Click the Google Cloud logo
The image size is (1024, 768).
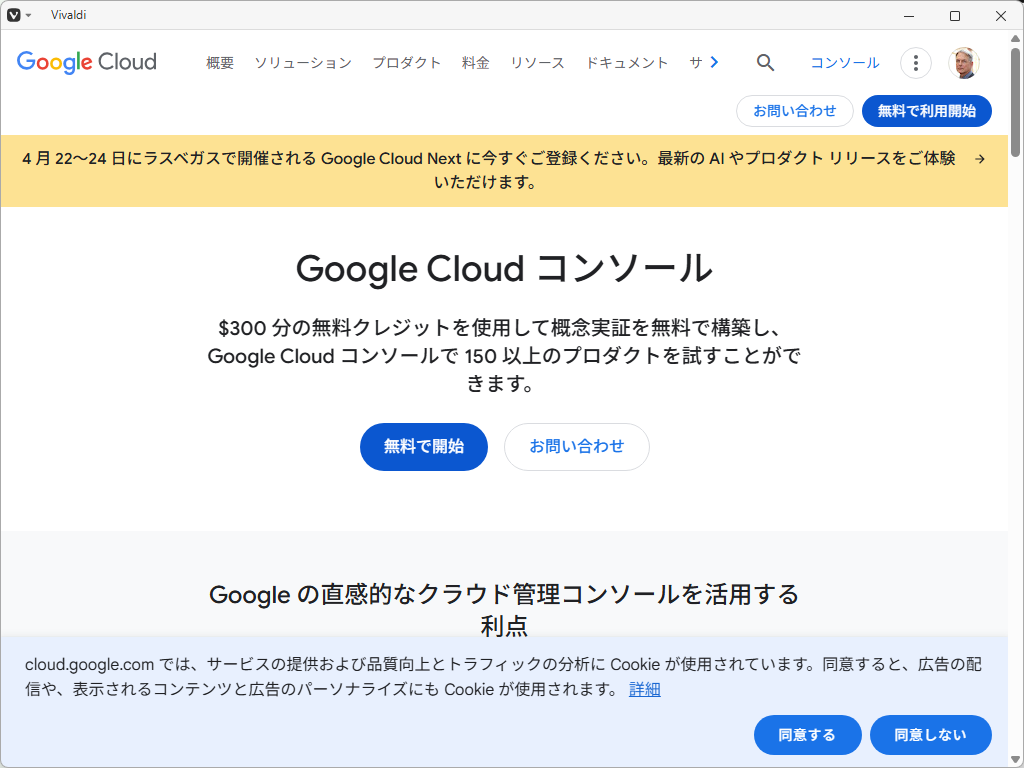(86, 62)
